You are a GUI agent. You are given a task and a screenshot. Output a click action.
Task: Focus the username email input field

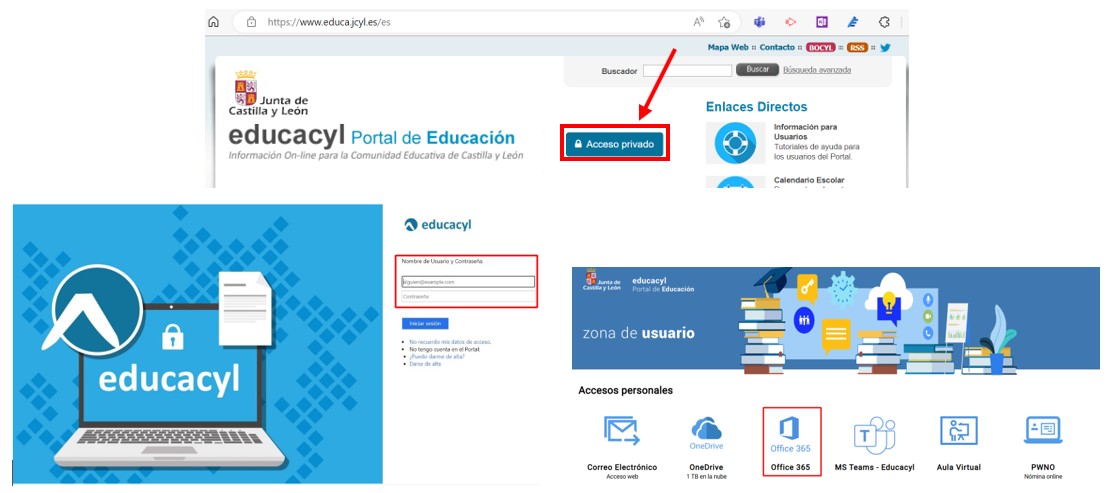click(467, 282)
